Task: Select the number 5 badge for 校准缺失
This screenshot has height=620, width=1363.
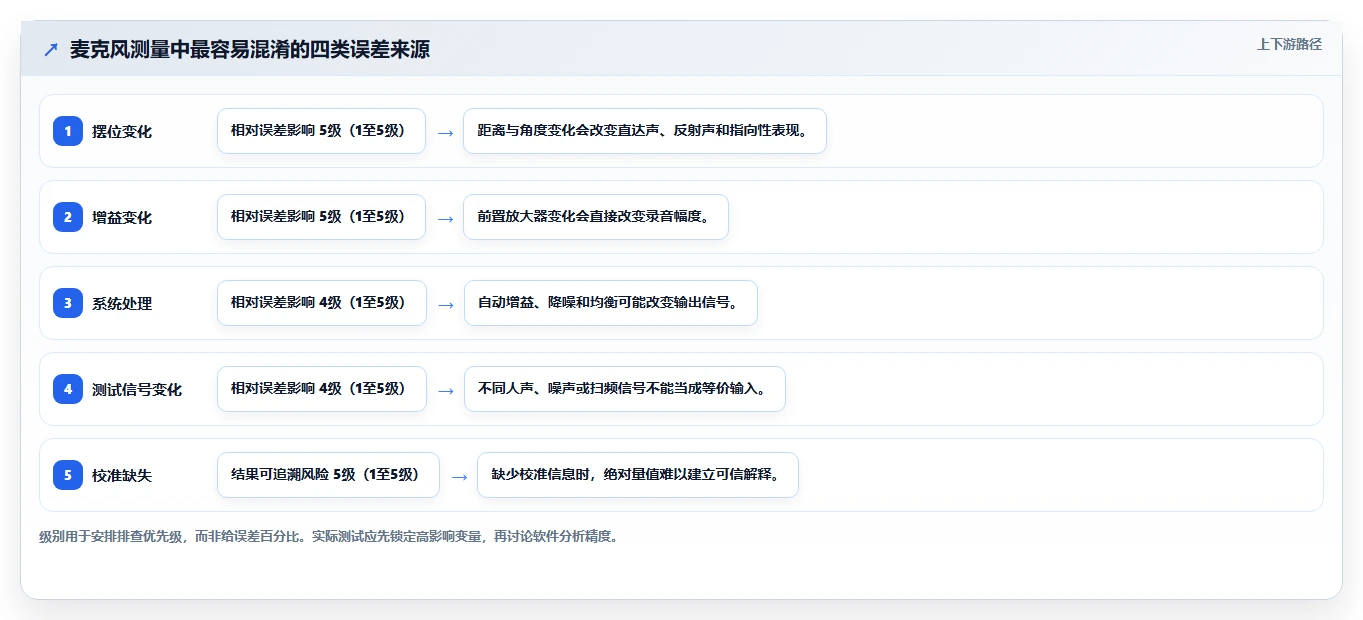Action: click(x=68, y=475)
